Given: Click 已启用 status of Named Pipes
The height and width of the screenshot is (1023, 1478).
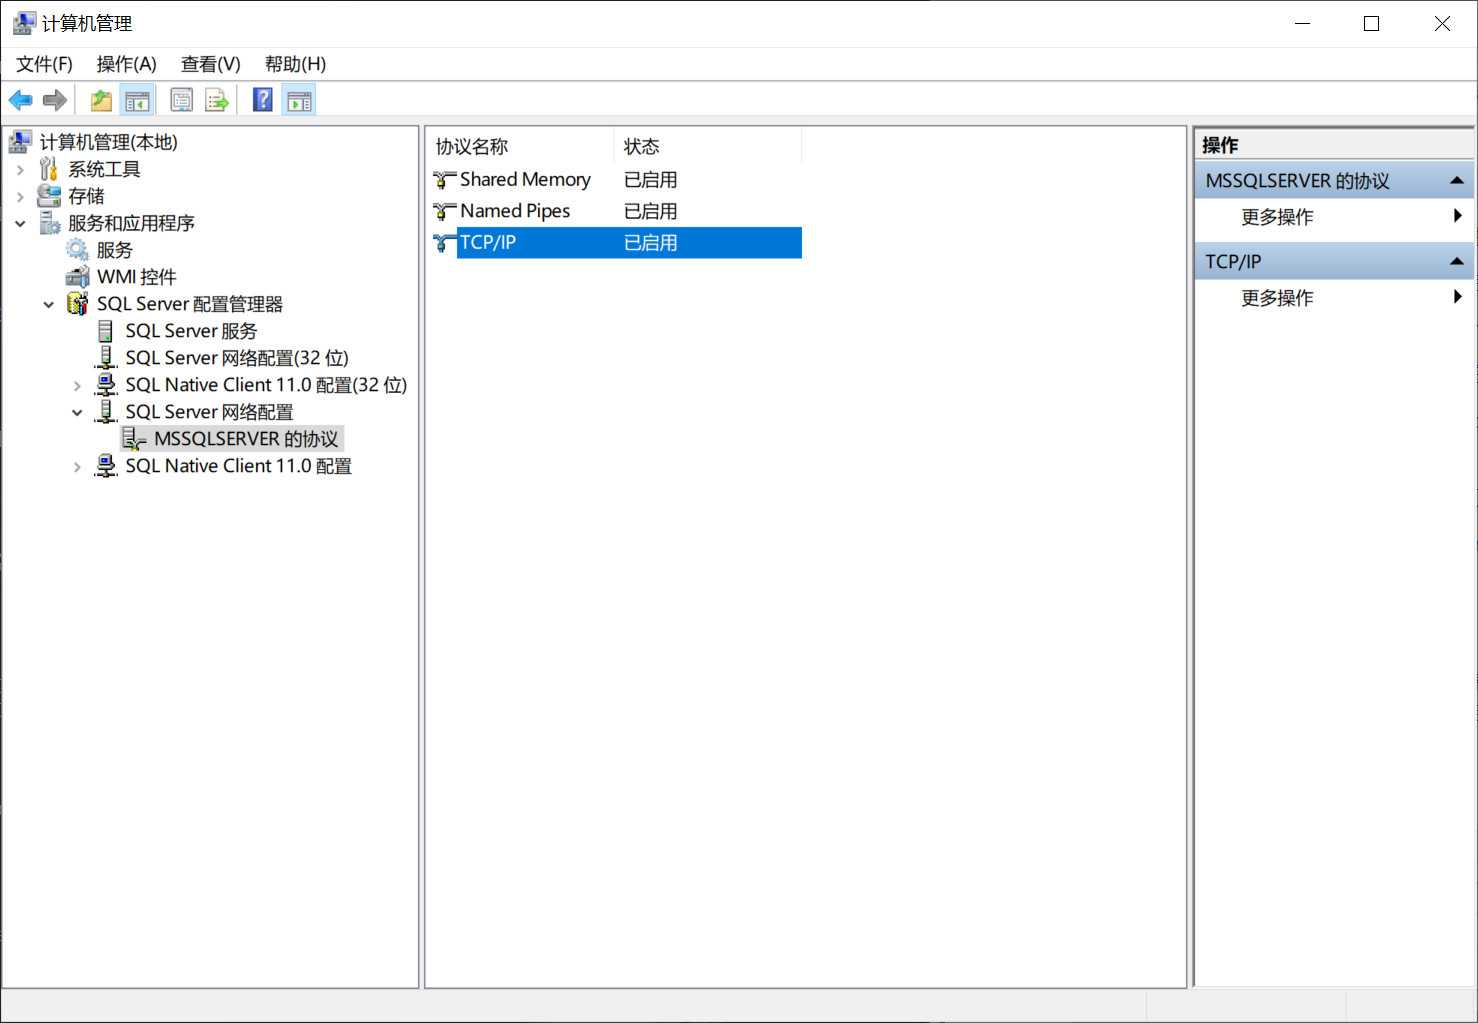Looking at the screenshot, I should click(x=650, y=211).
